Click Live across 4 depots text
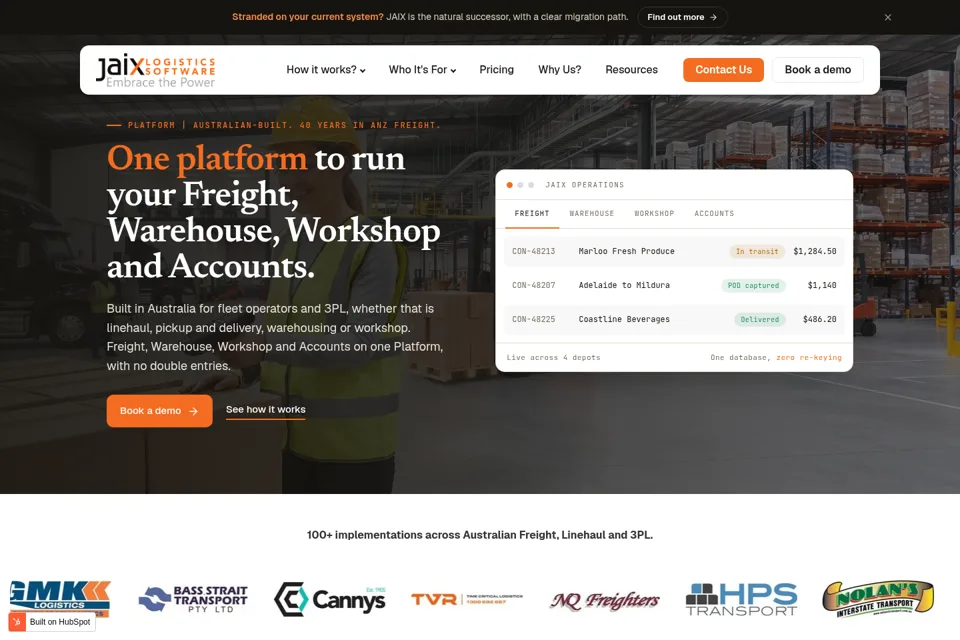 point(553,358)
